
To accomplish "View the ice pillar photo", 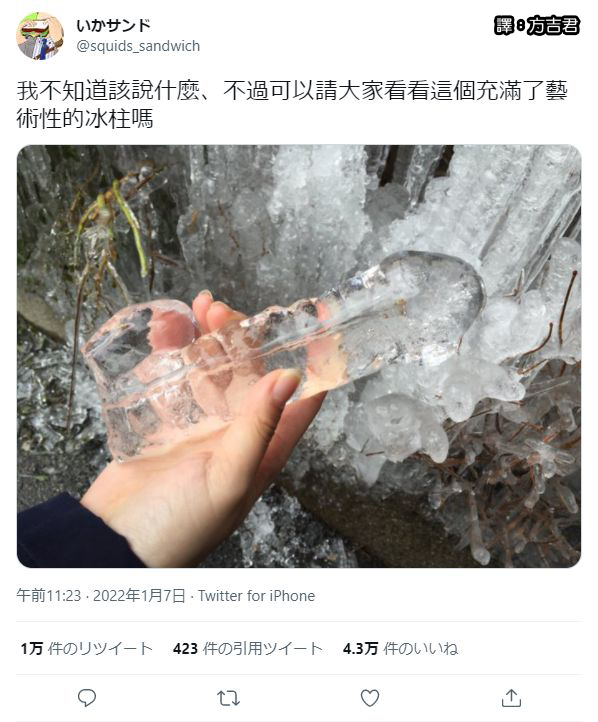I will coord(299,356).
